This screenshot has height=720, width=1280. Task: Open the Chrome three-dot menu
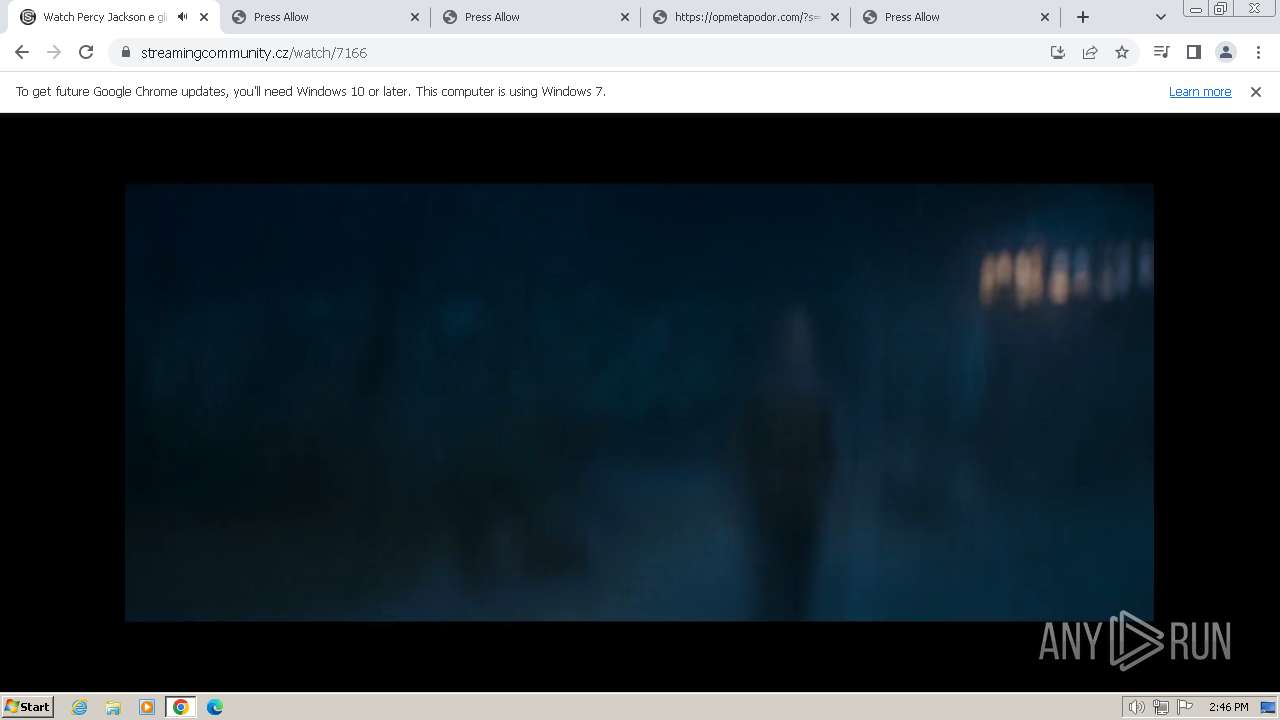click(x=1257, y=52)
